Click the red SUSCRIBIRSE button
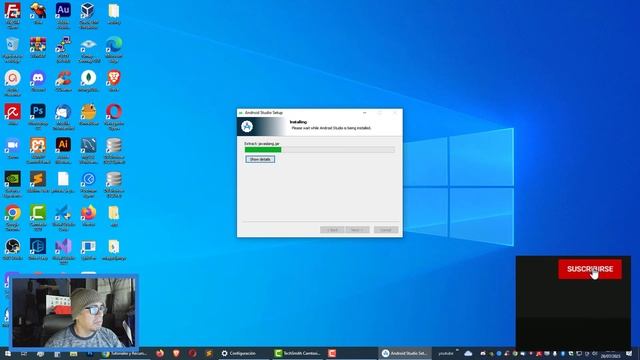This screenshot has width=640, height=360. [x=590, y=269]
